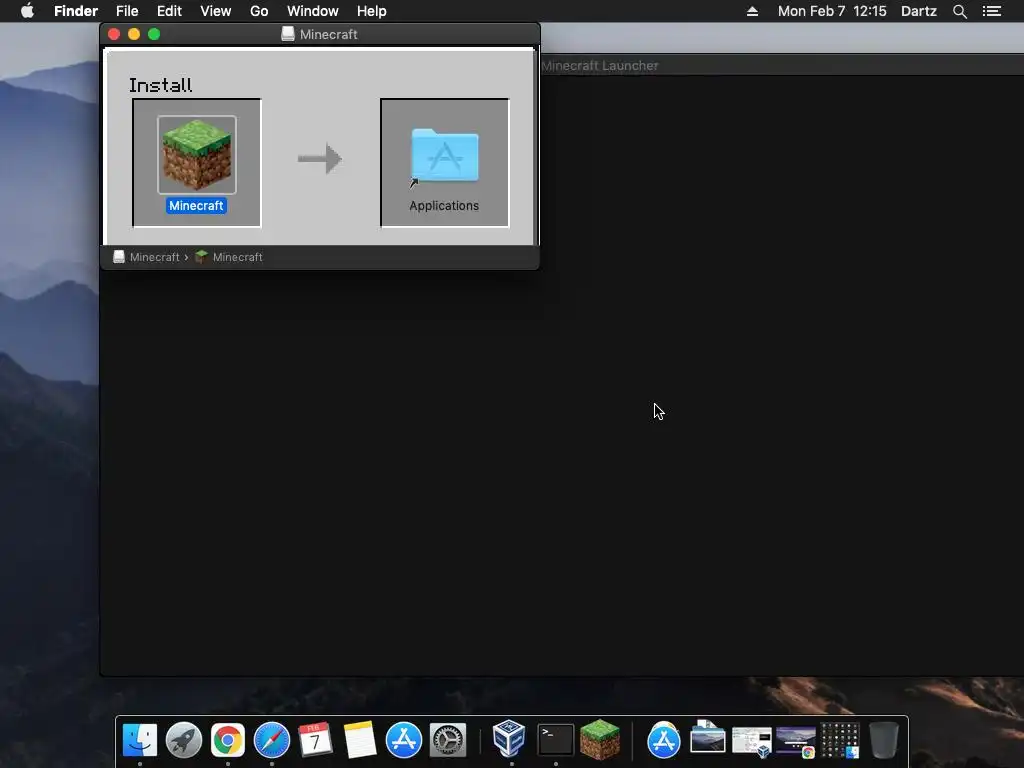Viewport: 1024px width, 768px height.
Task: Open Safari from the Dock
Action: [x=272, y=740]
